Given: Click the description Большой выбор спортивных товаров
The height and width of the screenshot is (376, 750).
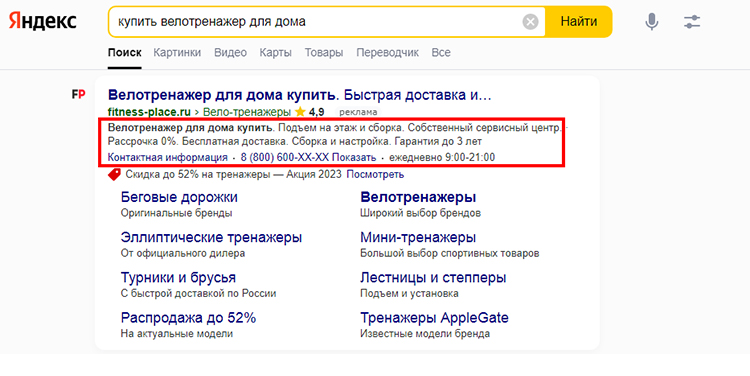Looking at the screenshot, I should 450,253.
